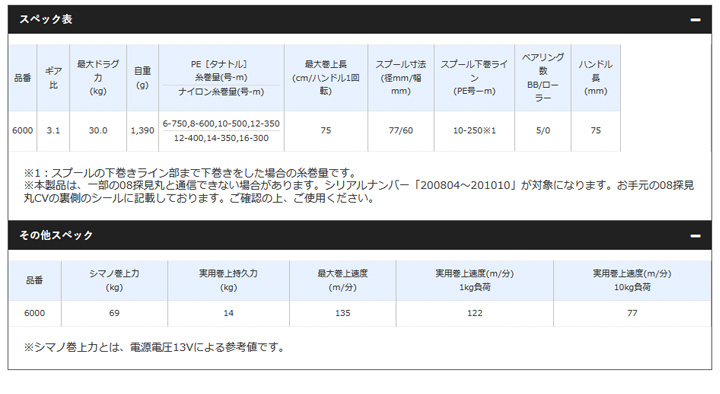Select the 実用巻上速度 10kg負荷 header
Image resolution: width=720 pixels, height=394 pixels.
point(632,280)
